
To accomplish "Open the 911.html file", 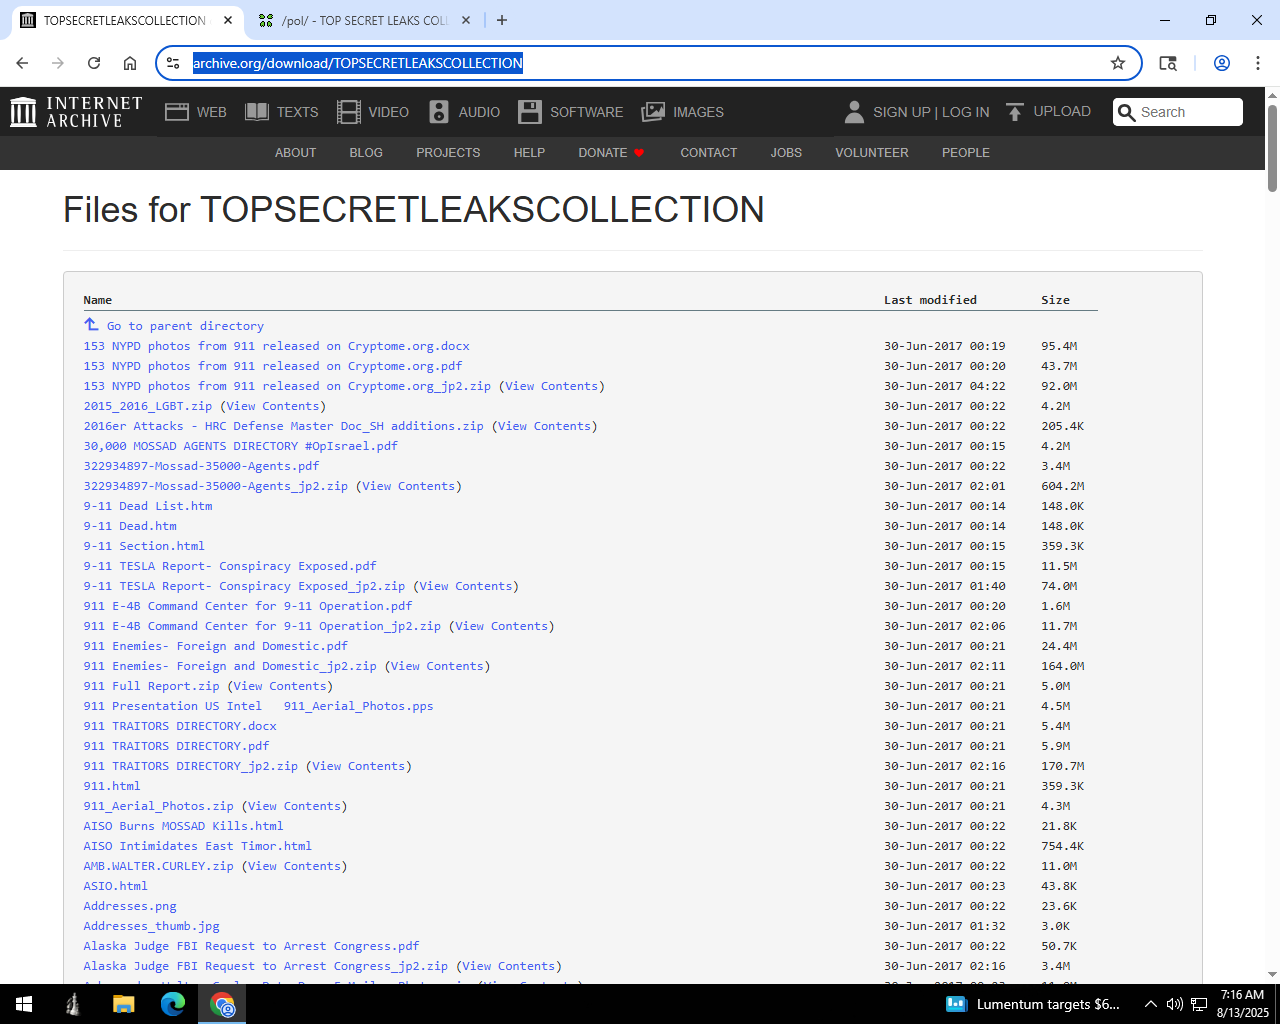I will pos(112,786).
